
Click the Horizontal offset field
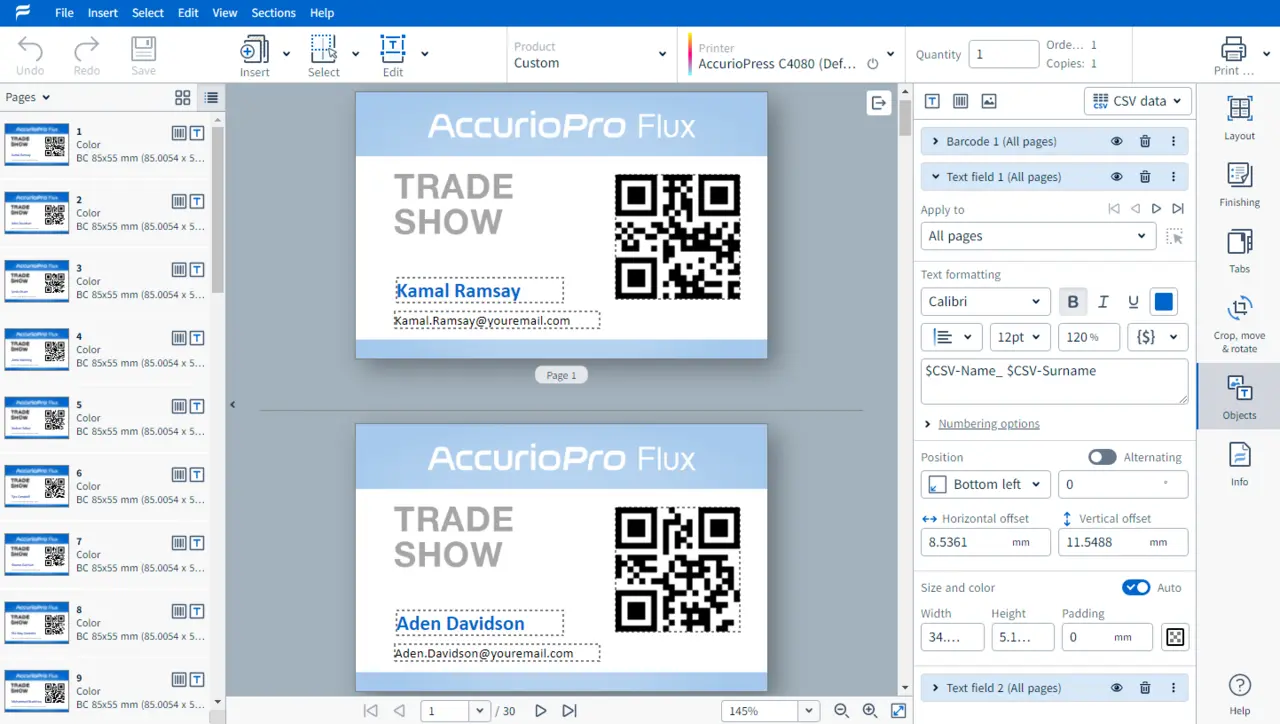985,542
